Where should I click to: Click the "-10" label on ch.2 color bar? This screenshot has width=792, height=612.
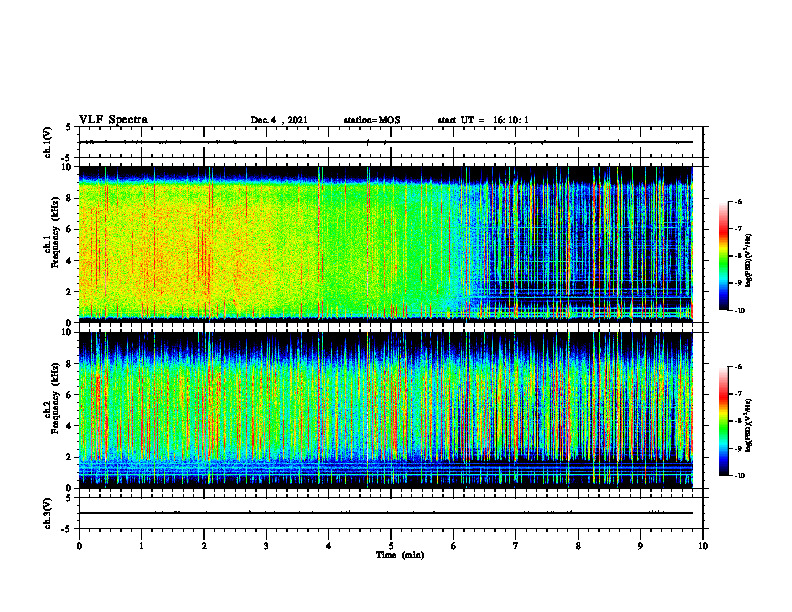click(739, 476)
